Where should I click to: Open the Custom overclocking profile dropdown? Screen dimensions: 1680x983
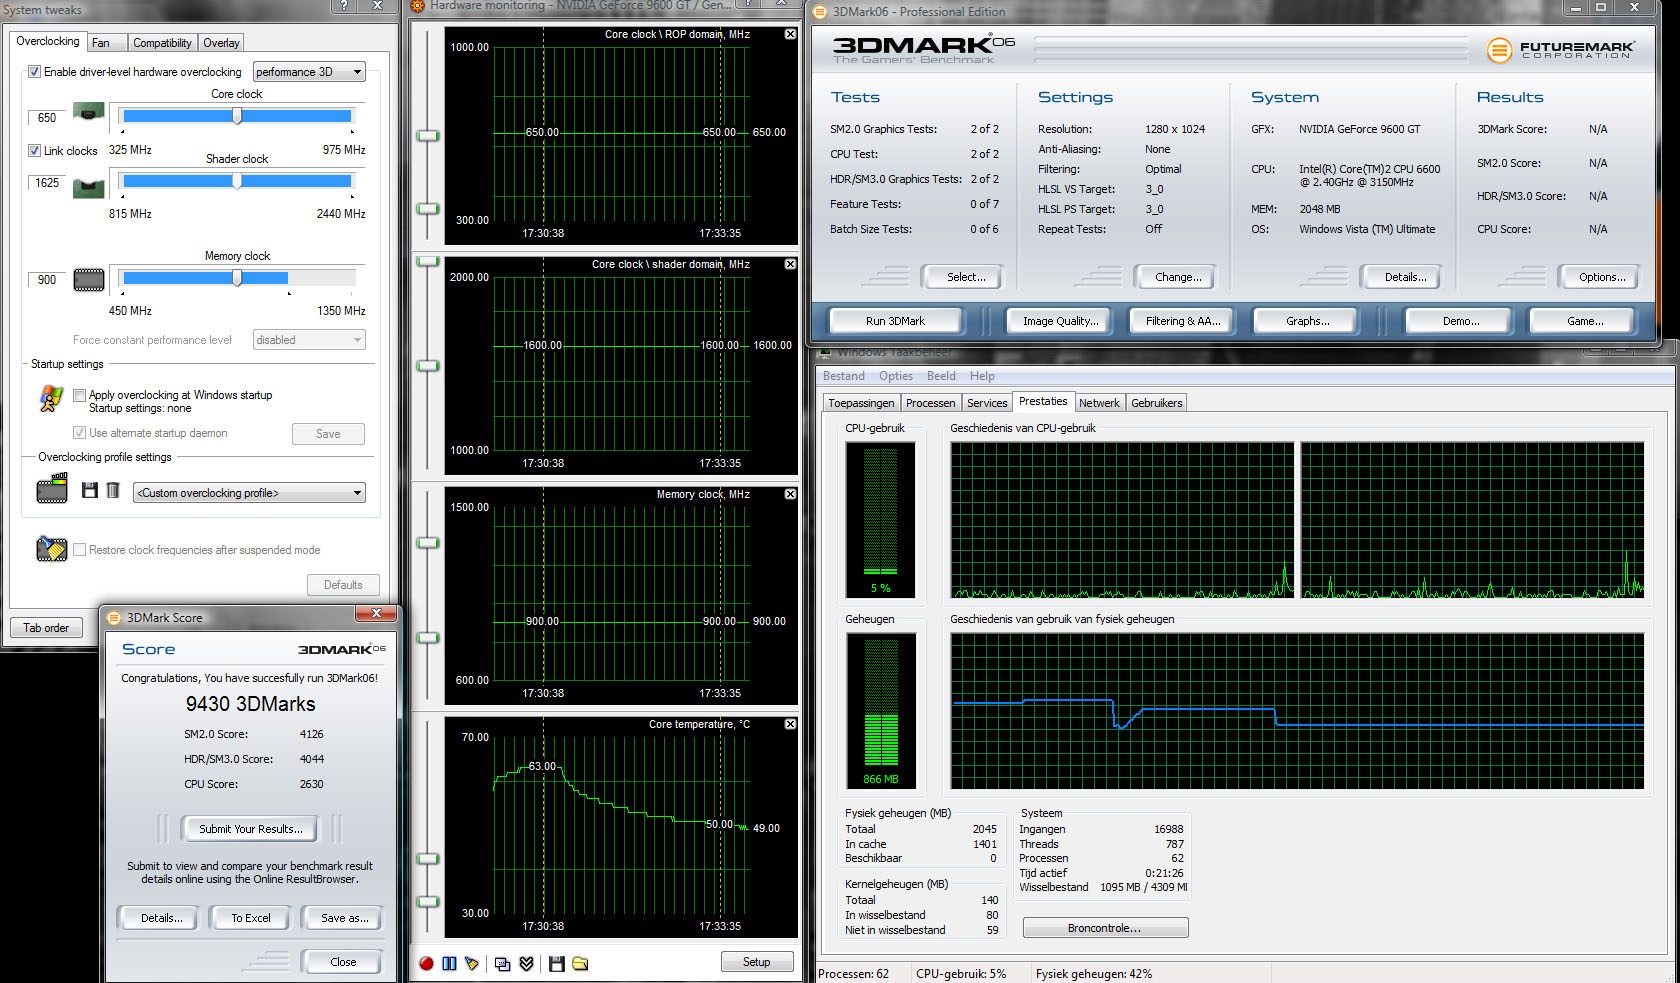click(x=249, y=493)
